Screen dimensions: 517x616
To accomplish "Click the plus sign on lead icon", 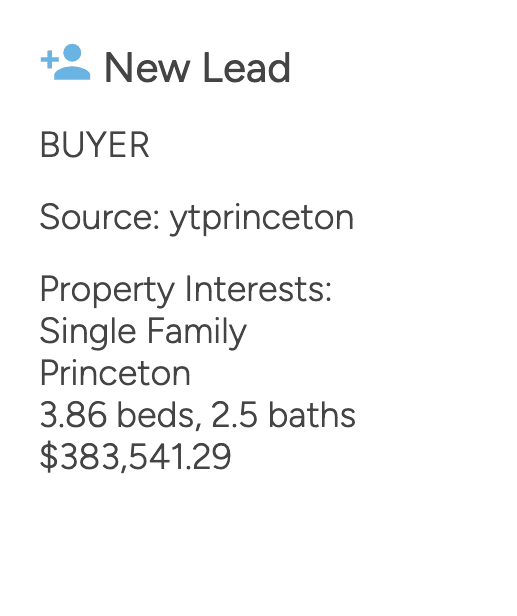I will tap(50, 60).
